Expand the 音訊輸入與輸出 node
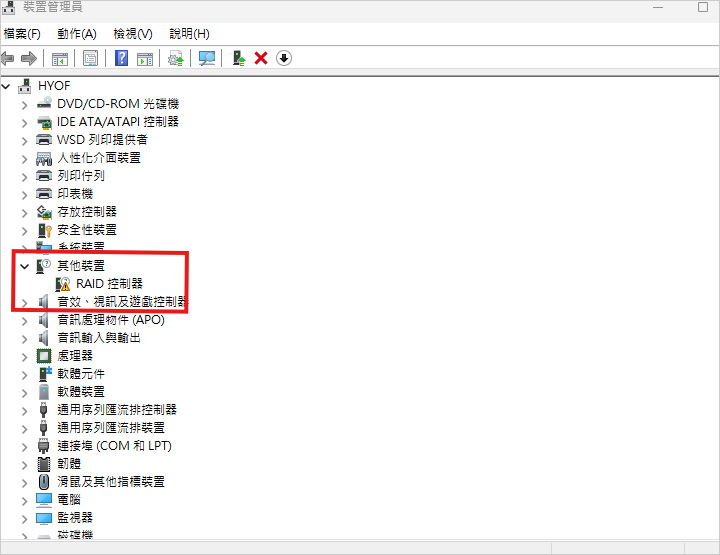 tap(24, 339)
